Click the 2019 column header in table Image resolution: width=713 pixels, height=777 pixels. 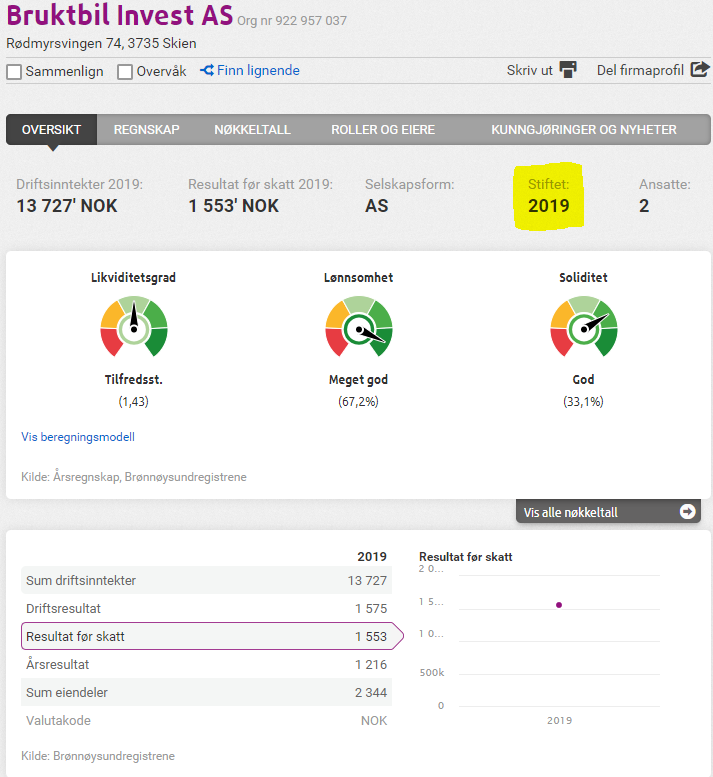pos(372,556)
